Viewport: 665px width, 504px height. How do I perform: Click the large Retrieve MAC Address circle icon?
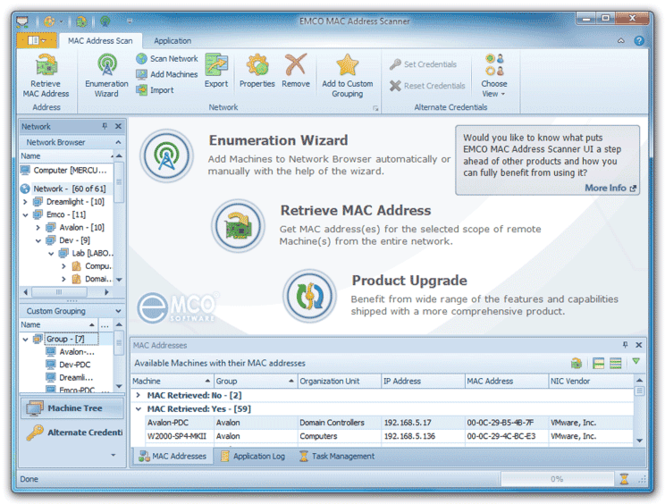pyautogui.click(x=238, y=226)
